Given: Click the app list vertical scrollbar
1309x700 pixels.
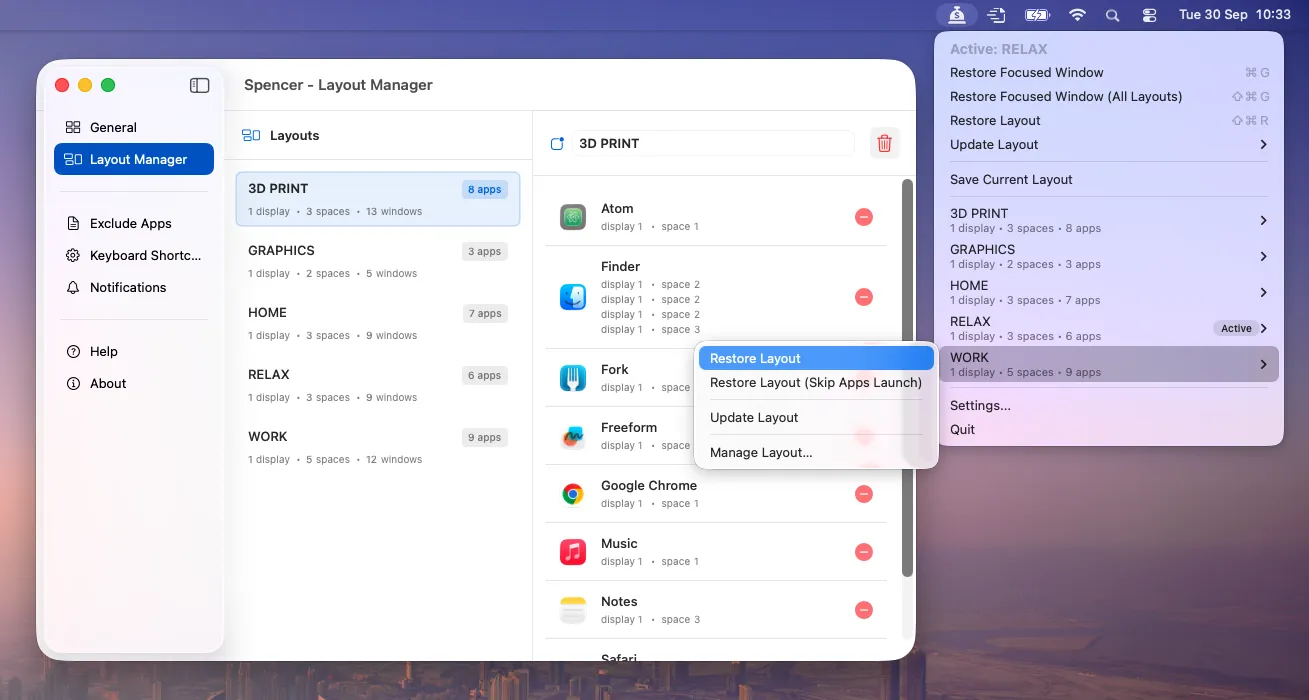Looking at the screenshot, I should tap(907, 380).
